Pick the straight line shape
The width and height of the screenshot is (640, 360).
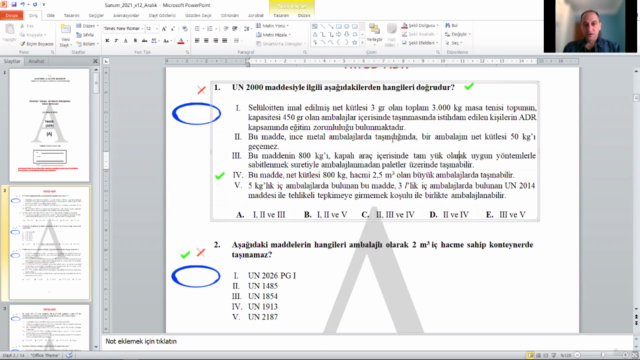pos(322,26)
